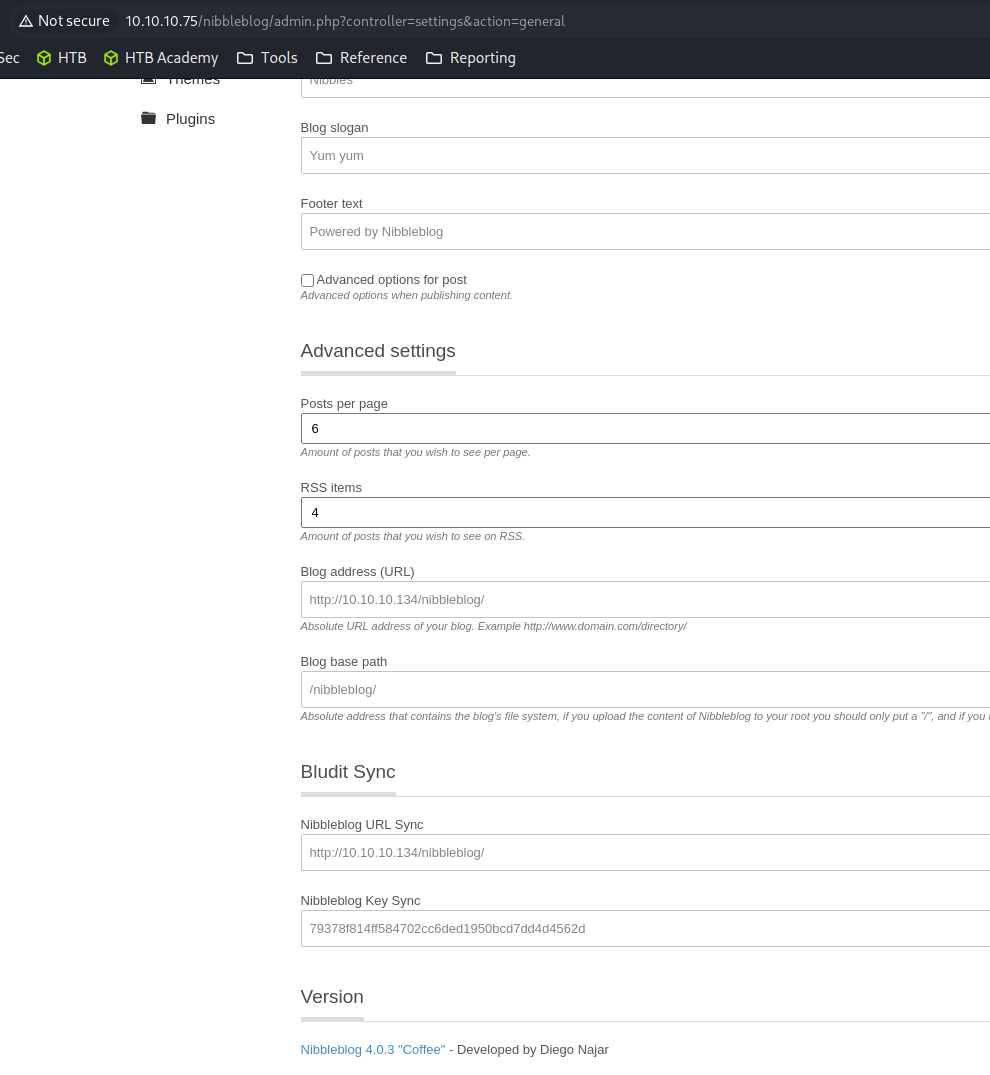Viewport: 990px width, 1075px height.
Task: Click the Plugins folder icon in sidebar
Action: tap(148, 118)
